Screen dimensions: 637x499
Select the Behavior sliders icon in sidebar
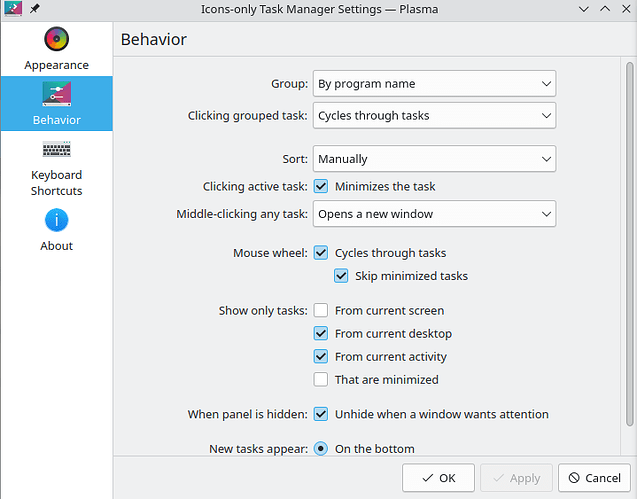point(56,94)
